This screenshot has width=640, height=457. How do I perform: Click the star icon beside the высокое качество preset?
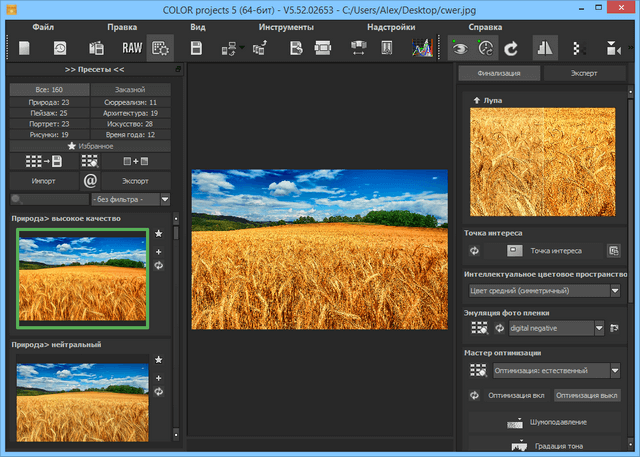tap(158, 233)
